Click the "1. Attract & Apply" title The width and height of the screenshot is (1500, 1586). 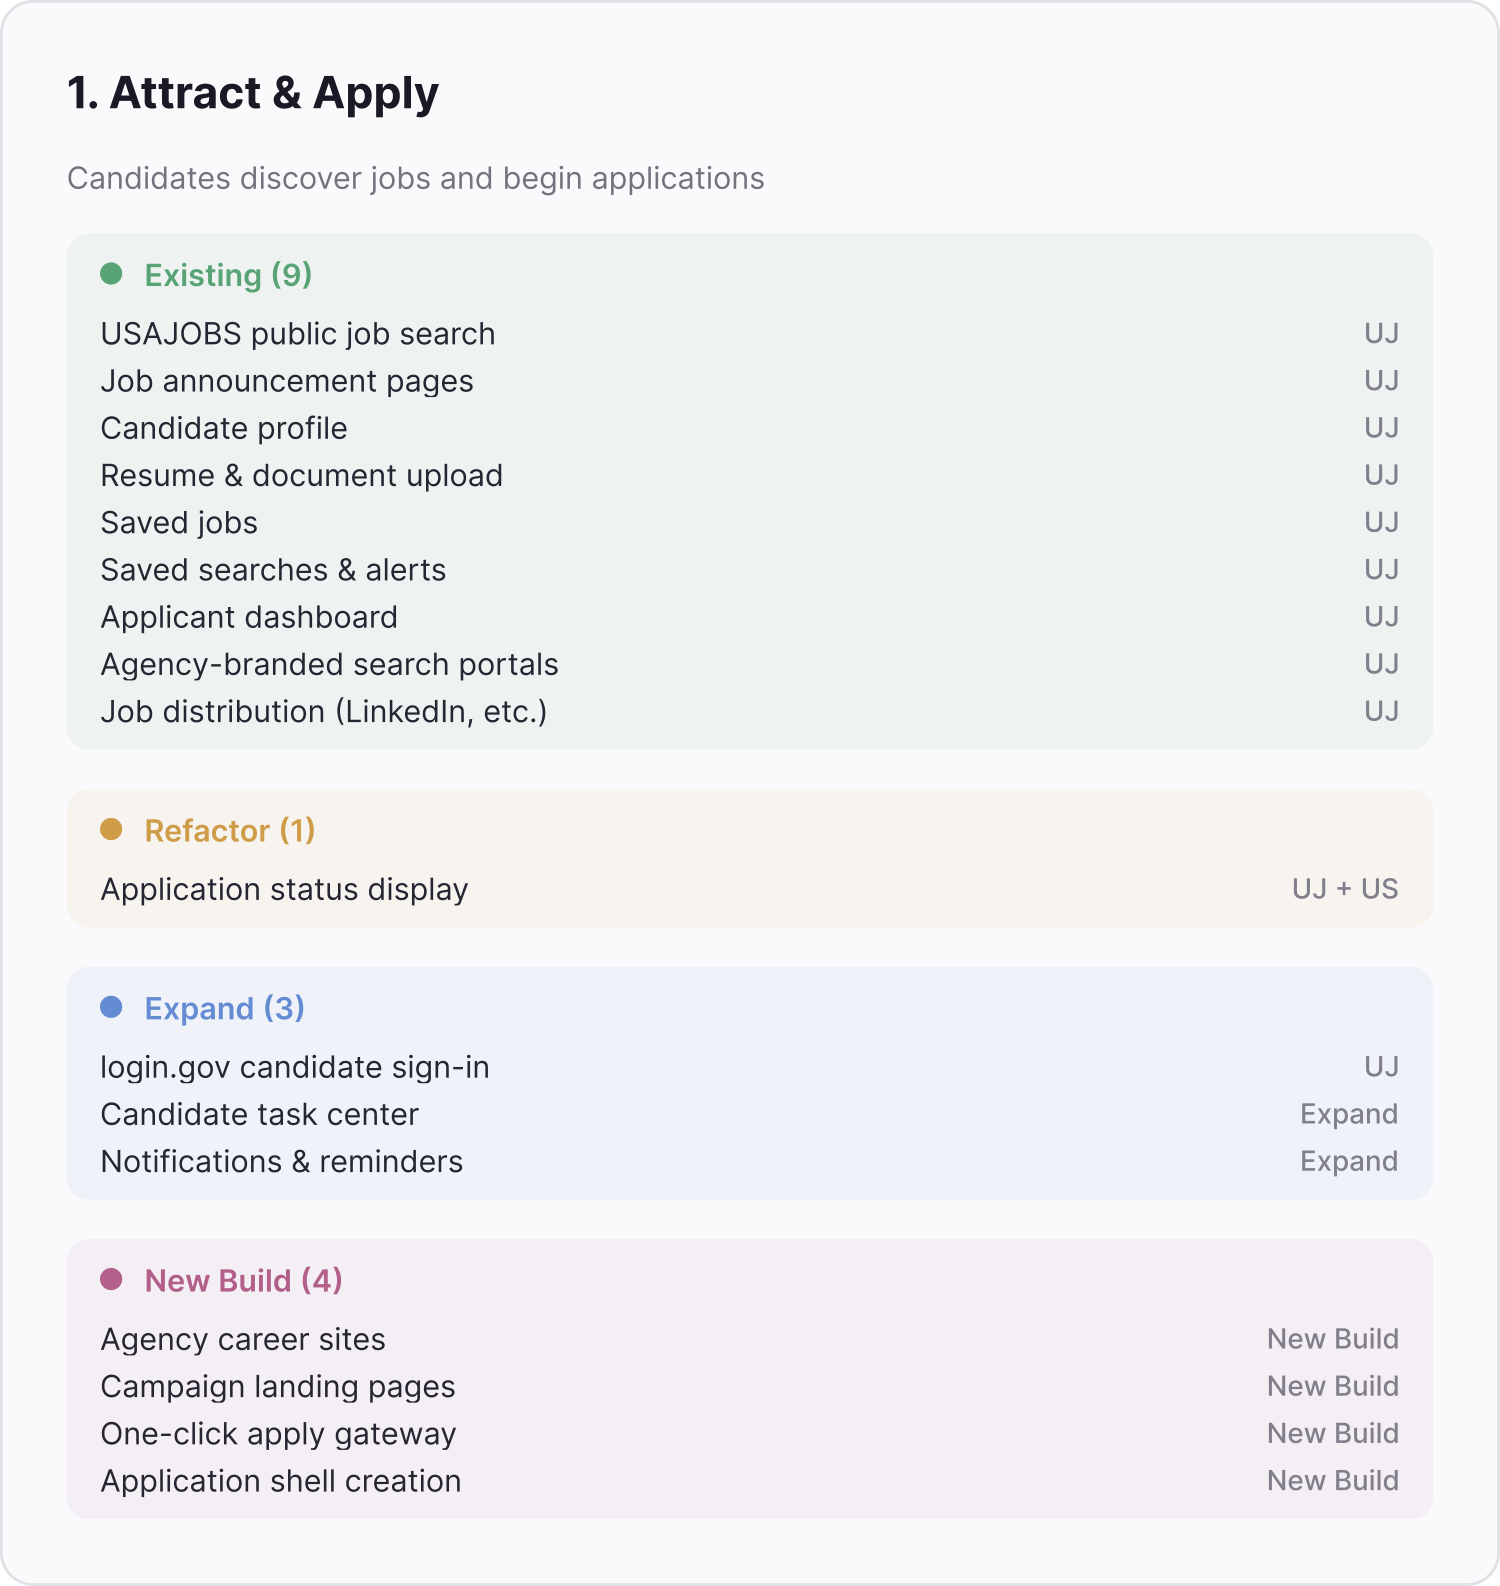point(253,93)
